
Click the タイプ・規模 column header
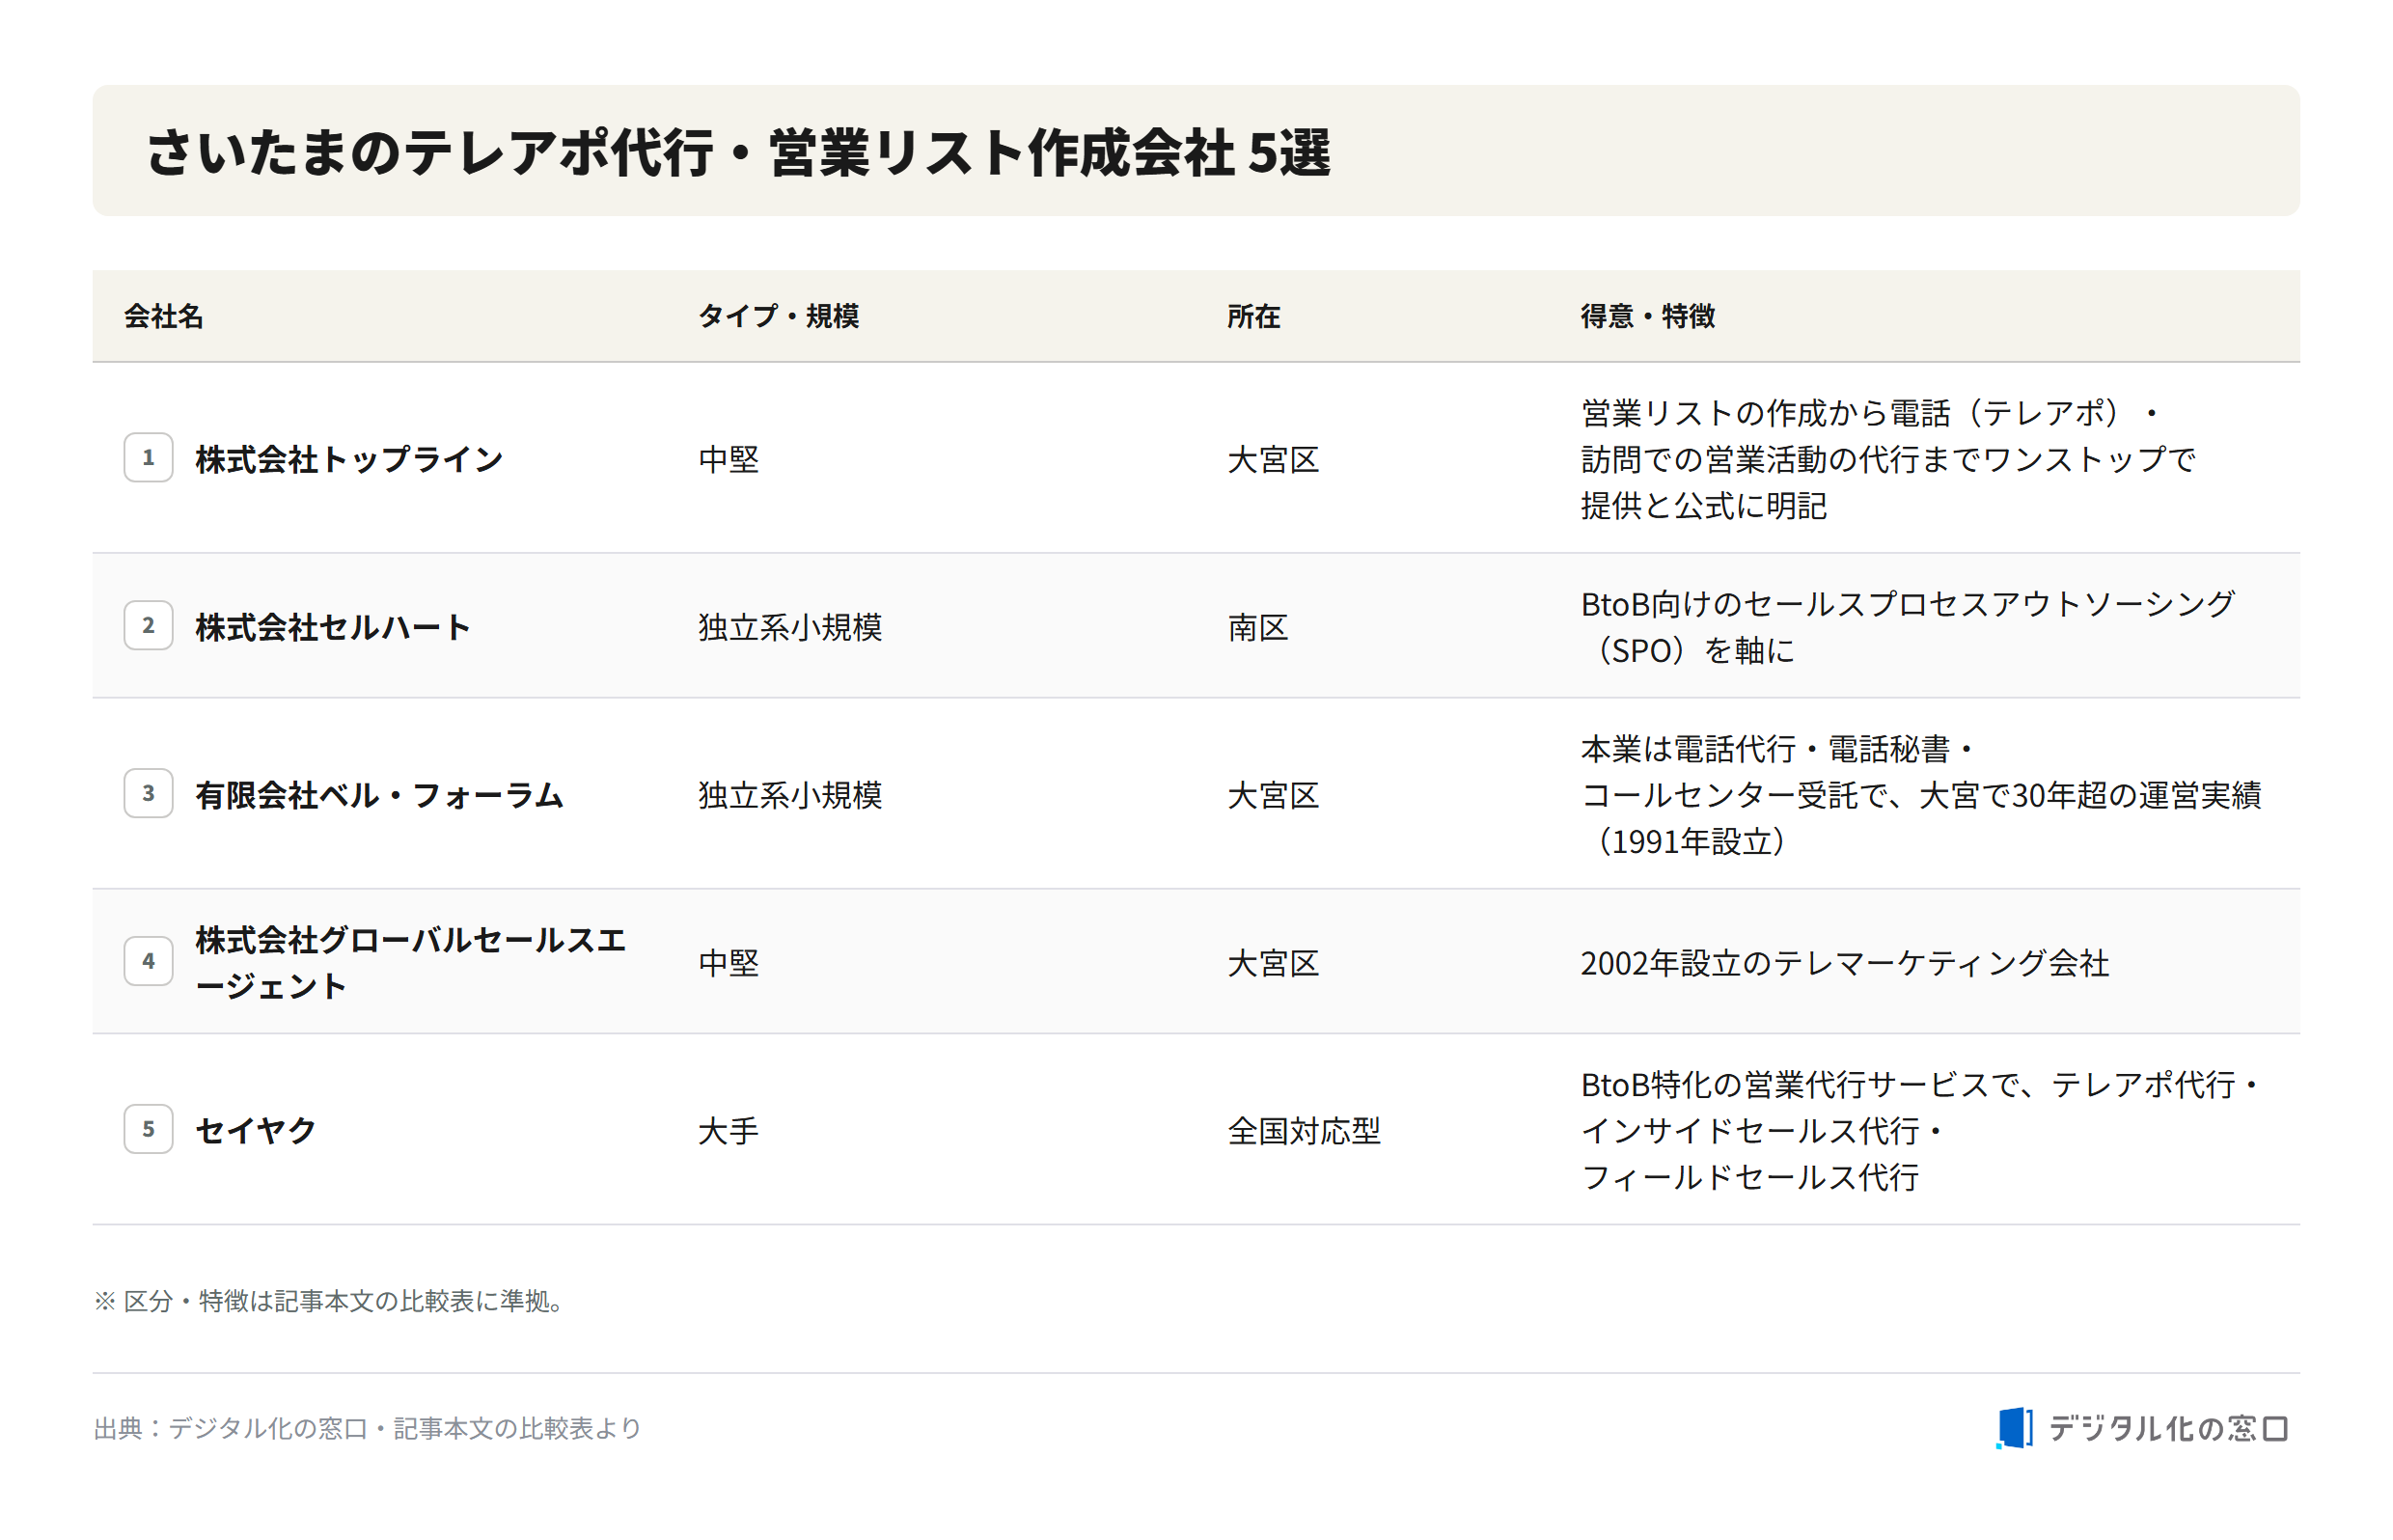(x=779, y=316)
